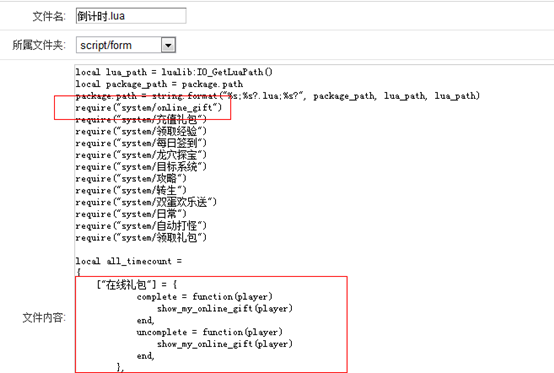Click the complete = function(player) line
This screenshot has height=373, width=554.
point(205,297)
